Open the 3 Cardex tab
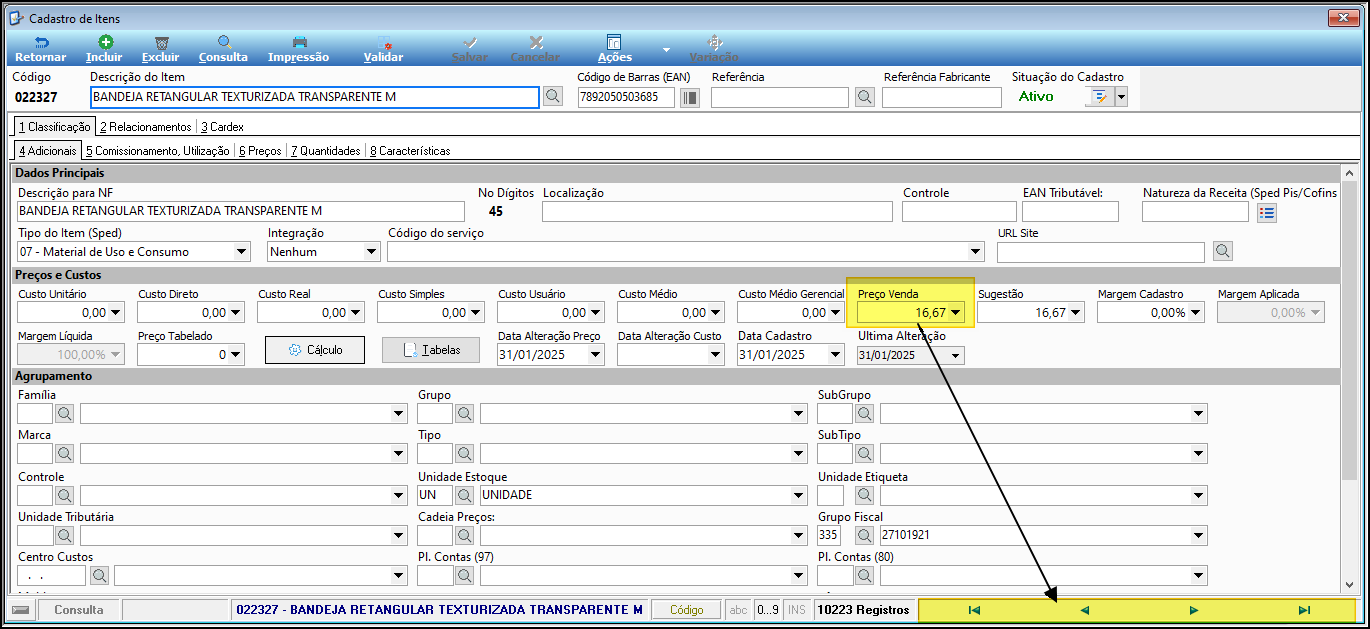The image size is (1370, 629). point(221,127)
